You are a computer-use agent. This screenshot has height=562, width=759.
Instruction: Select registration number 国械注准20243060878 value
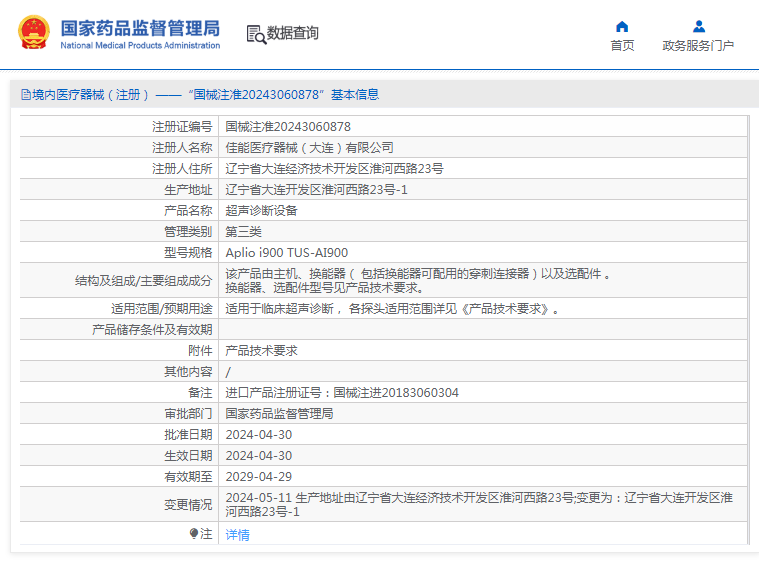288,127
